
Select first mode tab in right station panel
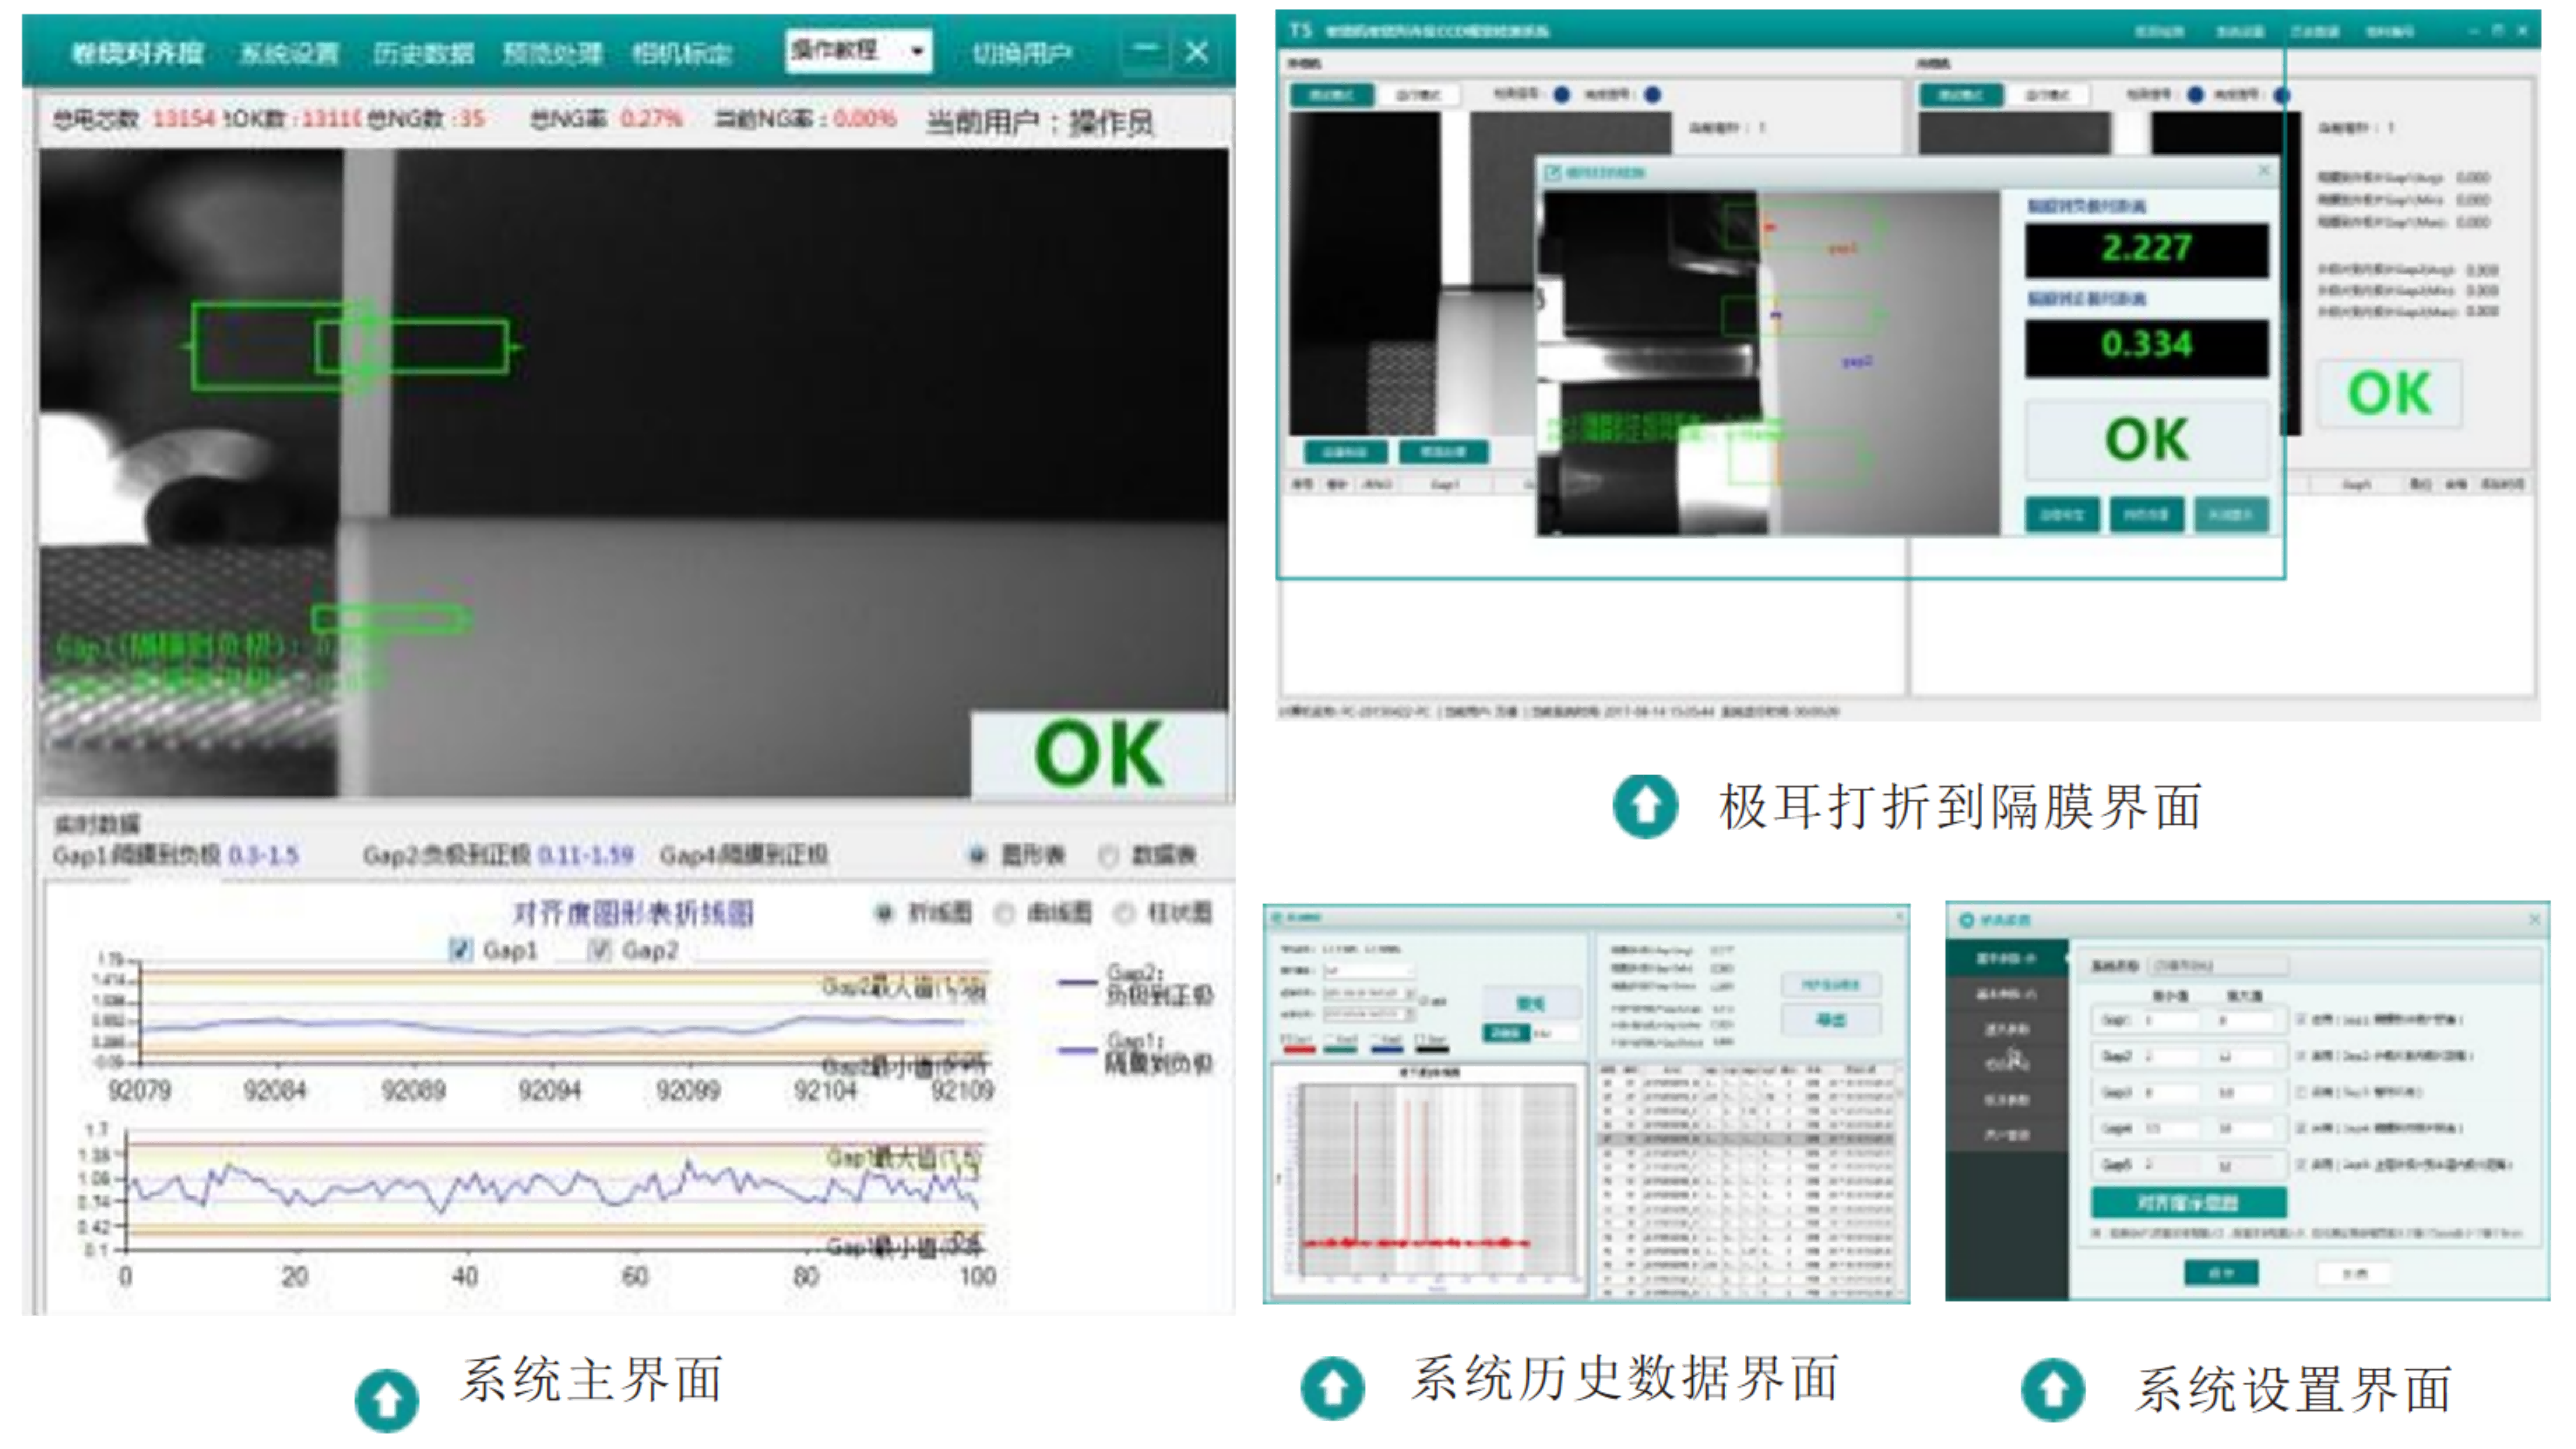point(1961,95)
